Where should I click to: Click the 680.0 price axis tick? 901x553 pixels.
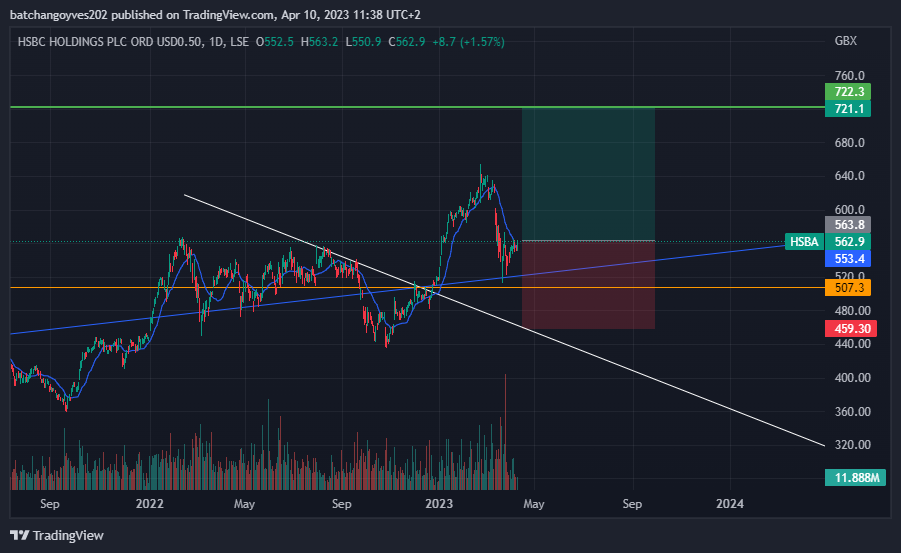849,143
